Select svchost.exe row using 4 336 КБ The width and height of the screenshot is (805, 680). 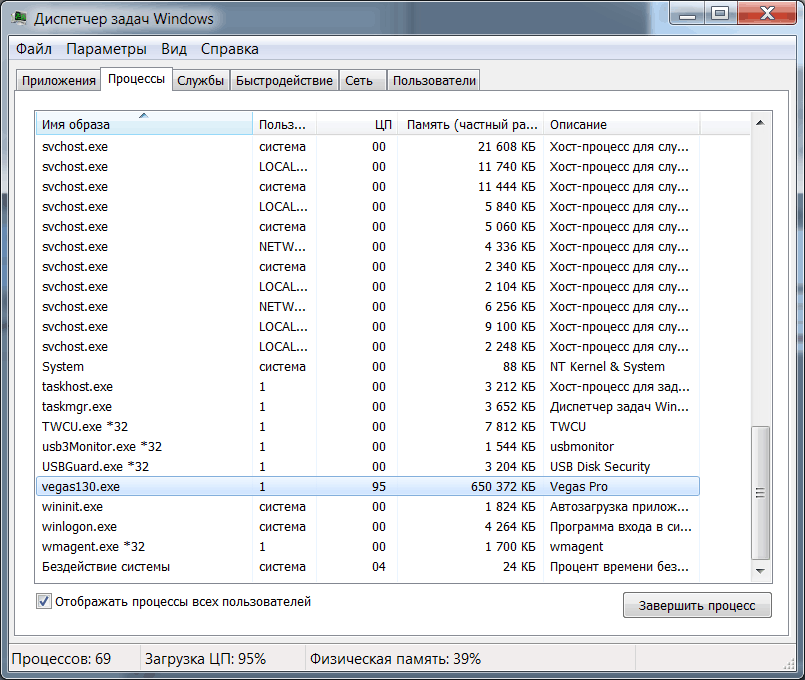click(368, 246)
